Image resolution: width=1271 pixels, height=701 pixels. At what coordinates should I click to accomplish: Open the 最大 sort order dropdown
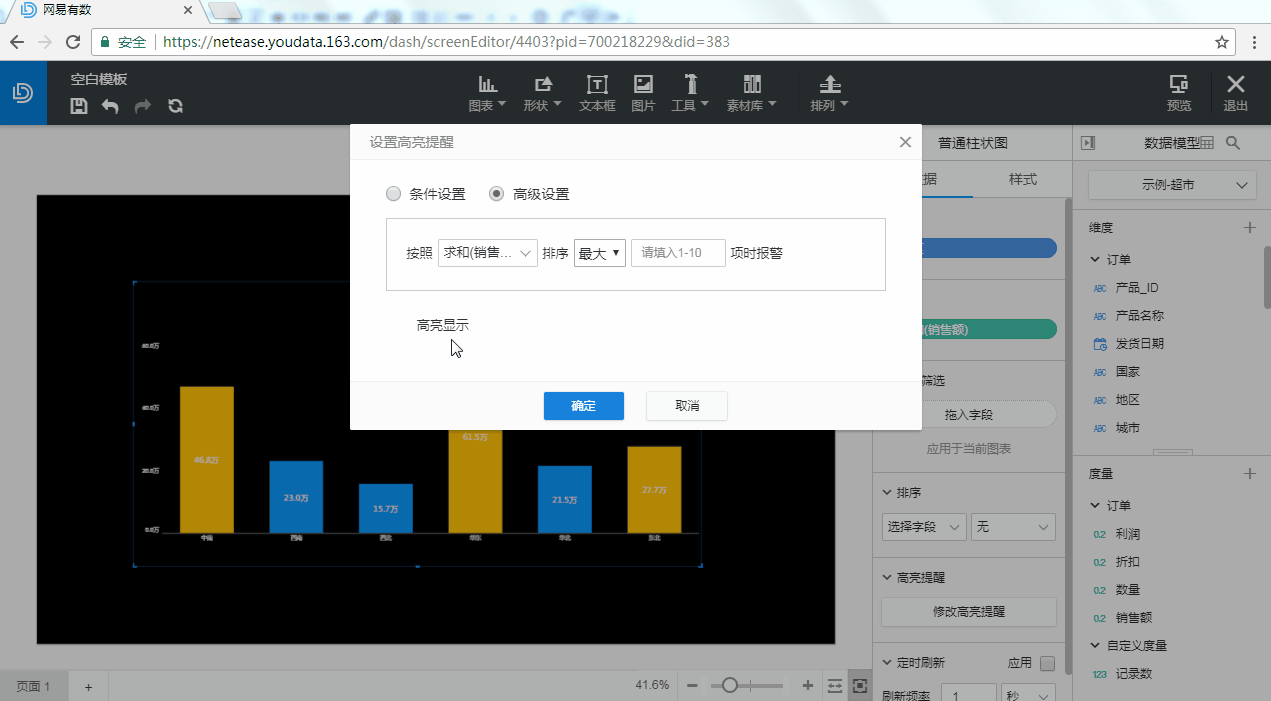pos(600,253)
